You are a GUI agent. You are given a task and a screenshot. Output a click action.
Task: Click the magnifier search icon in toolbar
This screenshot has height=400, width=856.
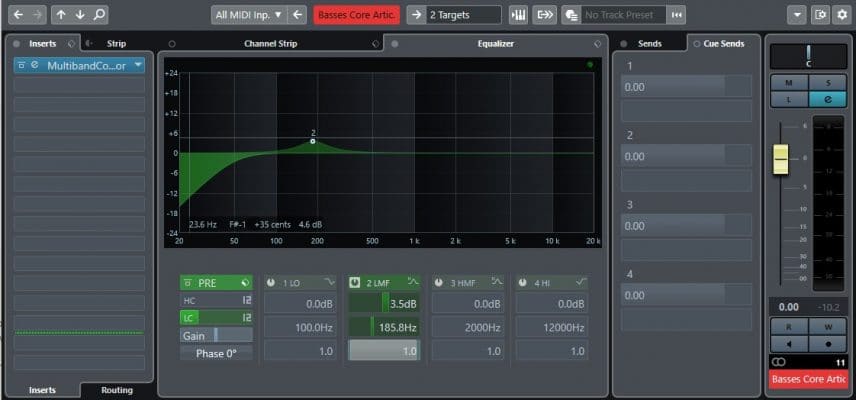click(x=99, y=15)
